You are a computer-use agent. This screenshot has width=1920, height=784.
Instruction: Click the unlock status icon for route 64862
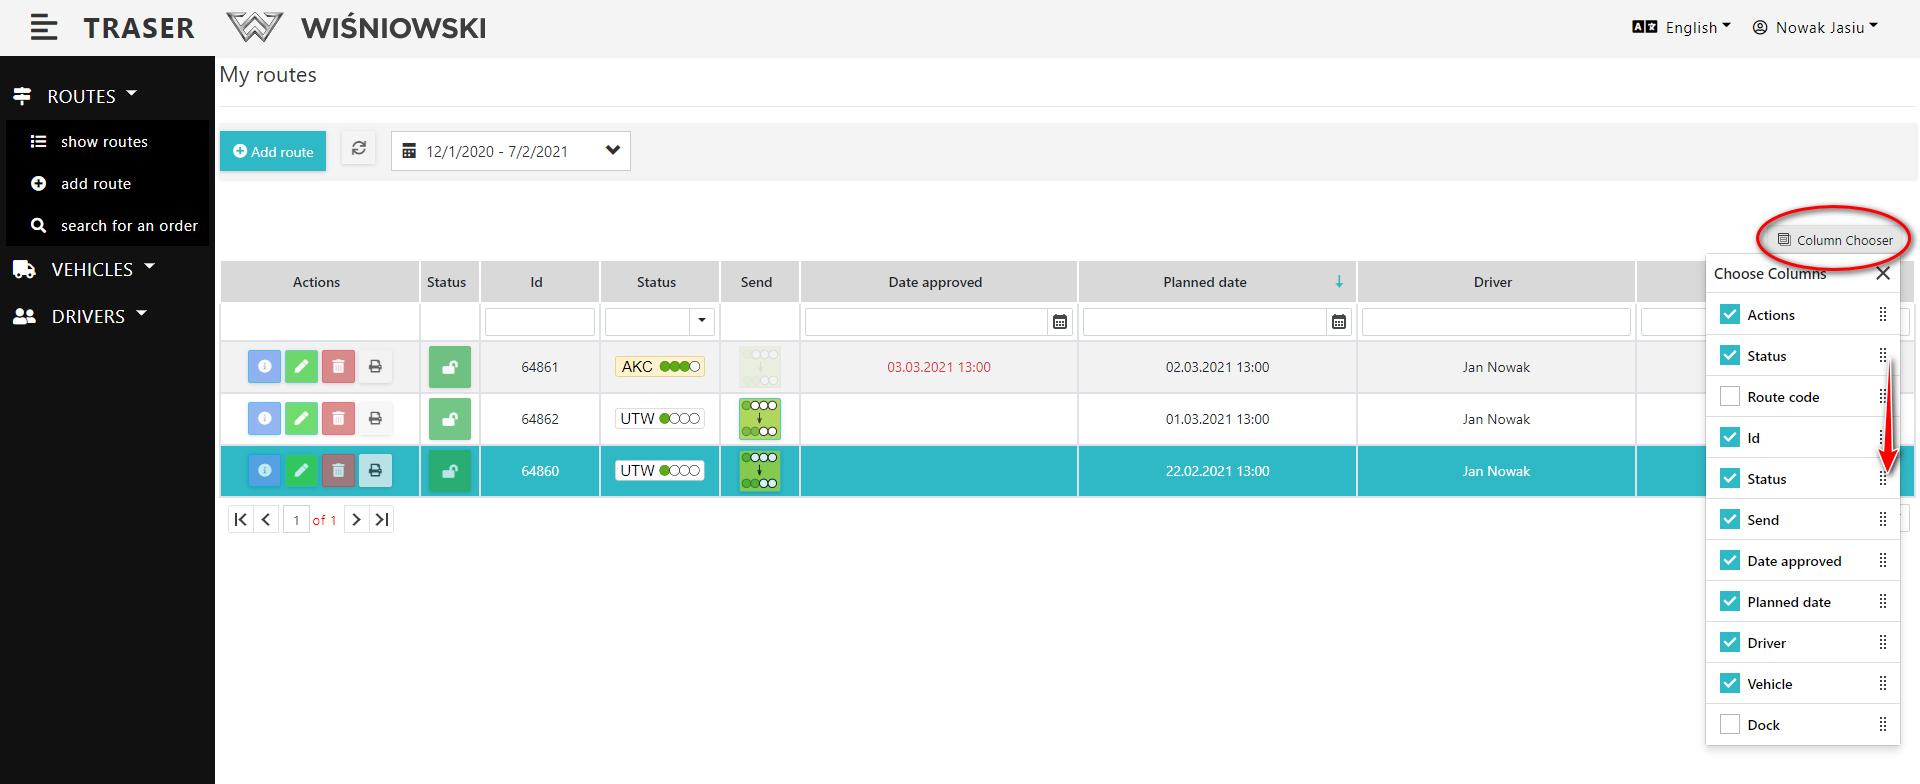[450, 419]
